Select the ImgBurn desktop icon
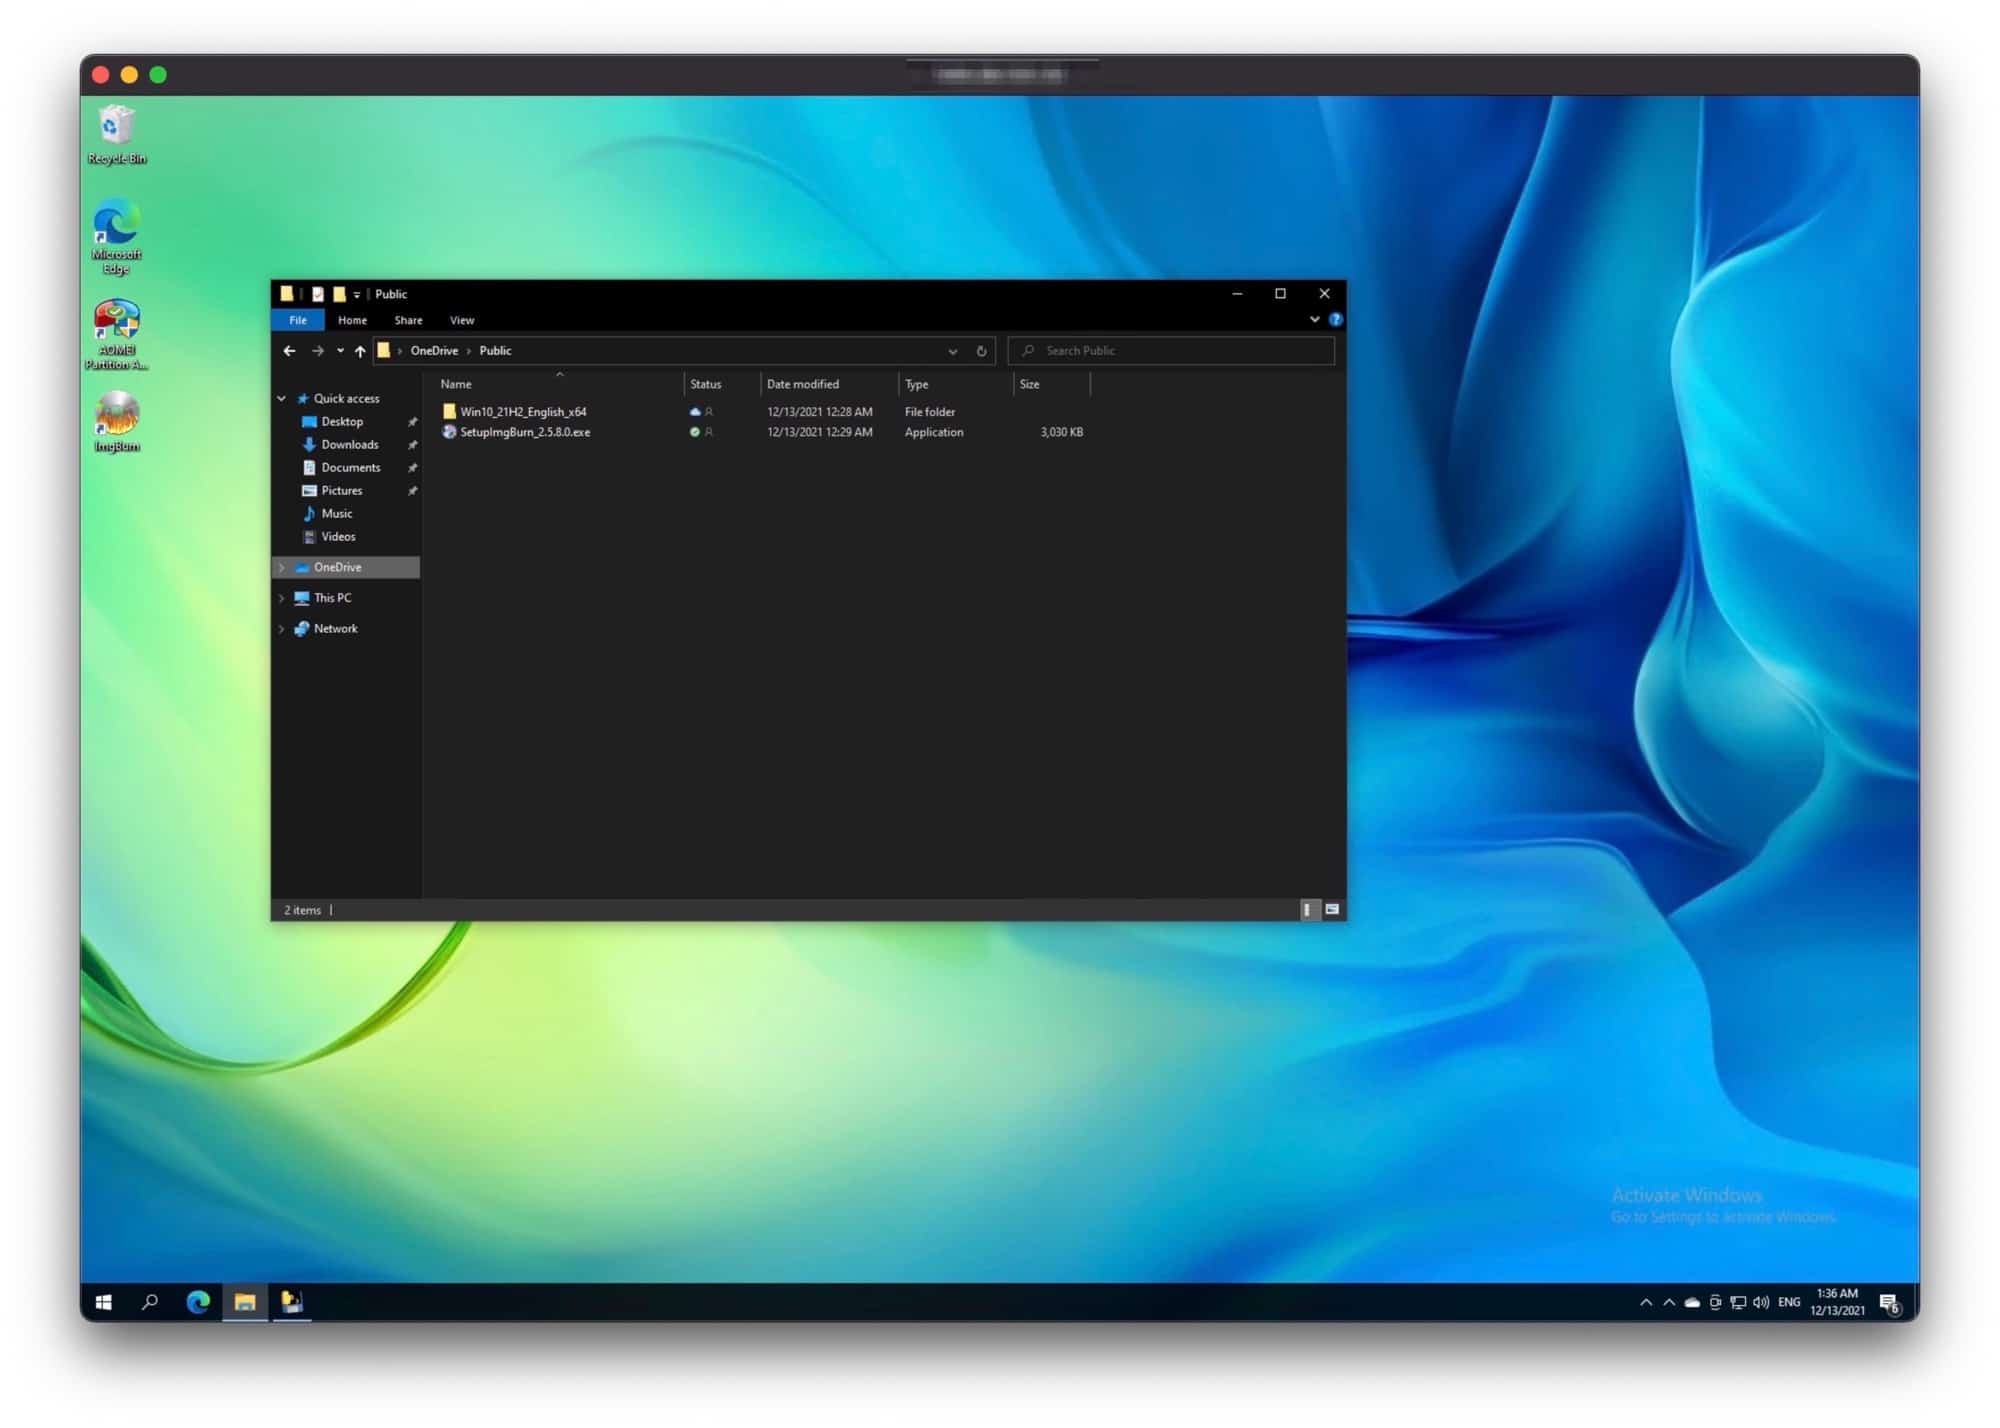 [117, 421]
